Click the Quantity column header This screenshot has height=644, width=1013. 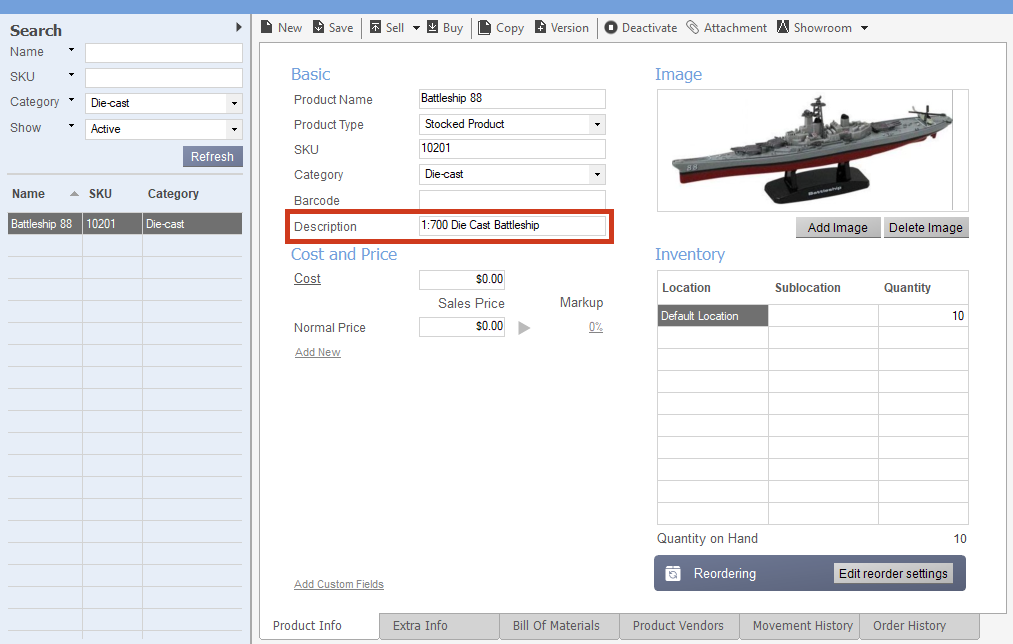tap(907, 288)
